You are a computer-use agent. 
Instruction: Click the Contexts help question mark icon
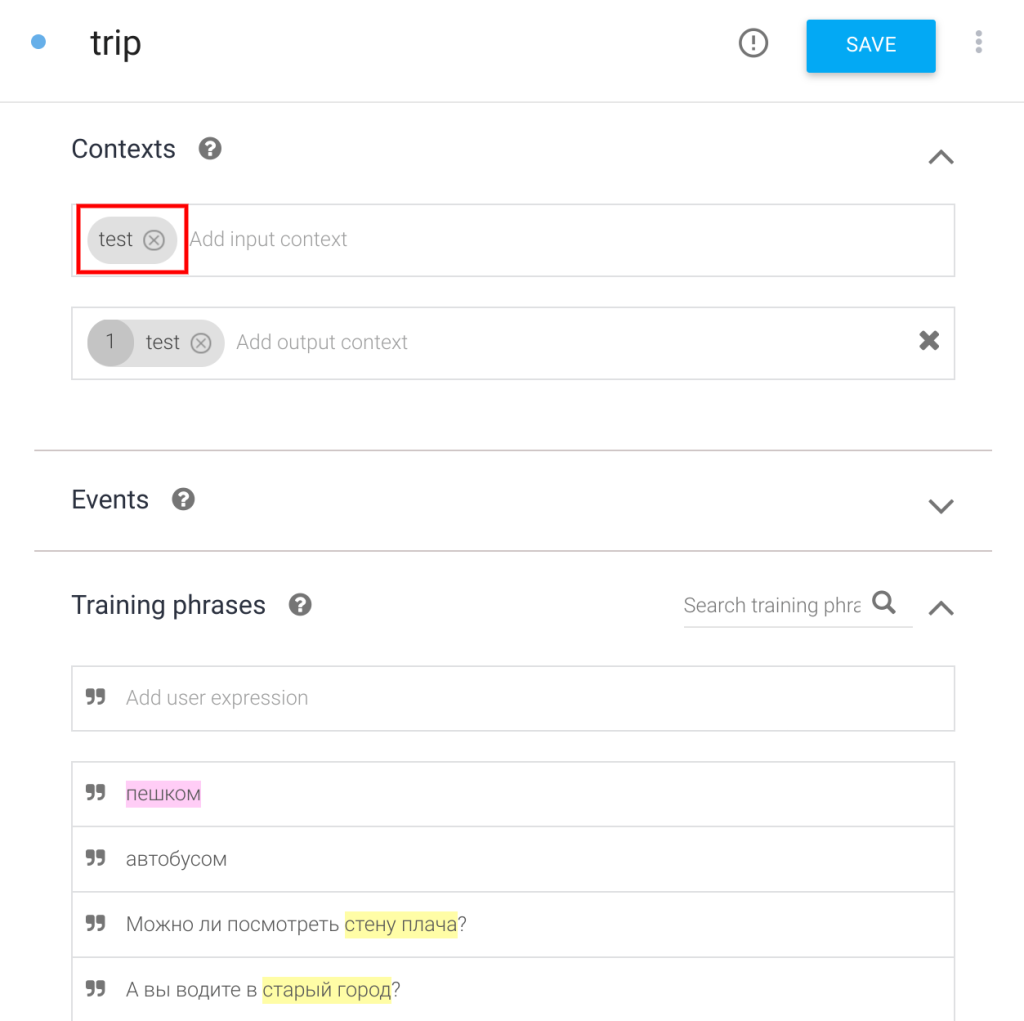click(210, 149)
